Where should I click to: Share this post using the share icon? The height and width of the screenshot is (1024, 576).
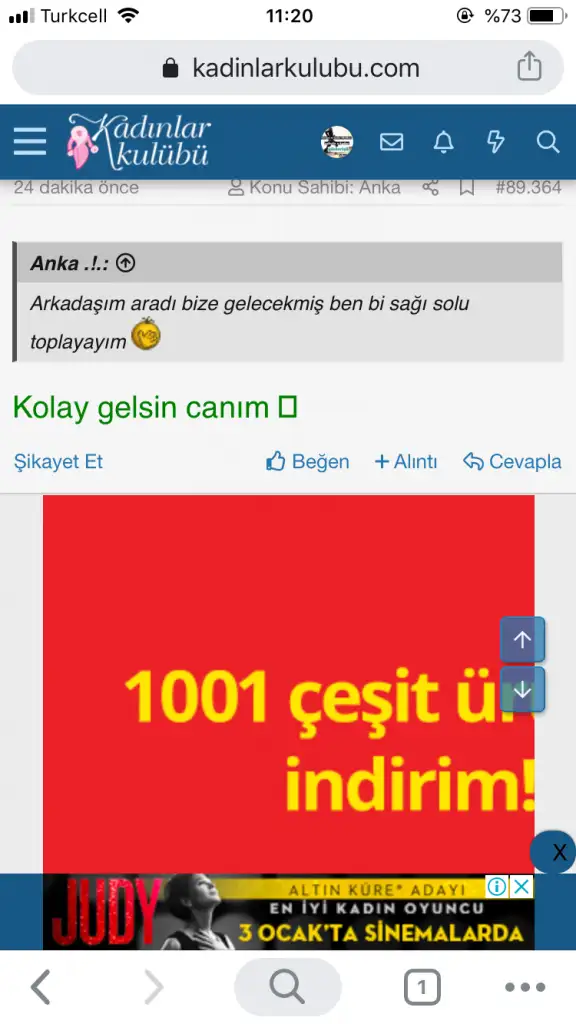[x=430, y=188]
